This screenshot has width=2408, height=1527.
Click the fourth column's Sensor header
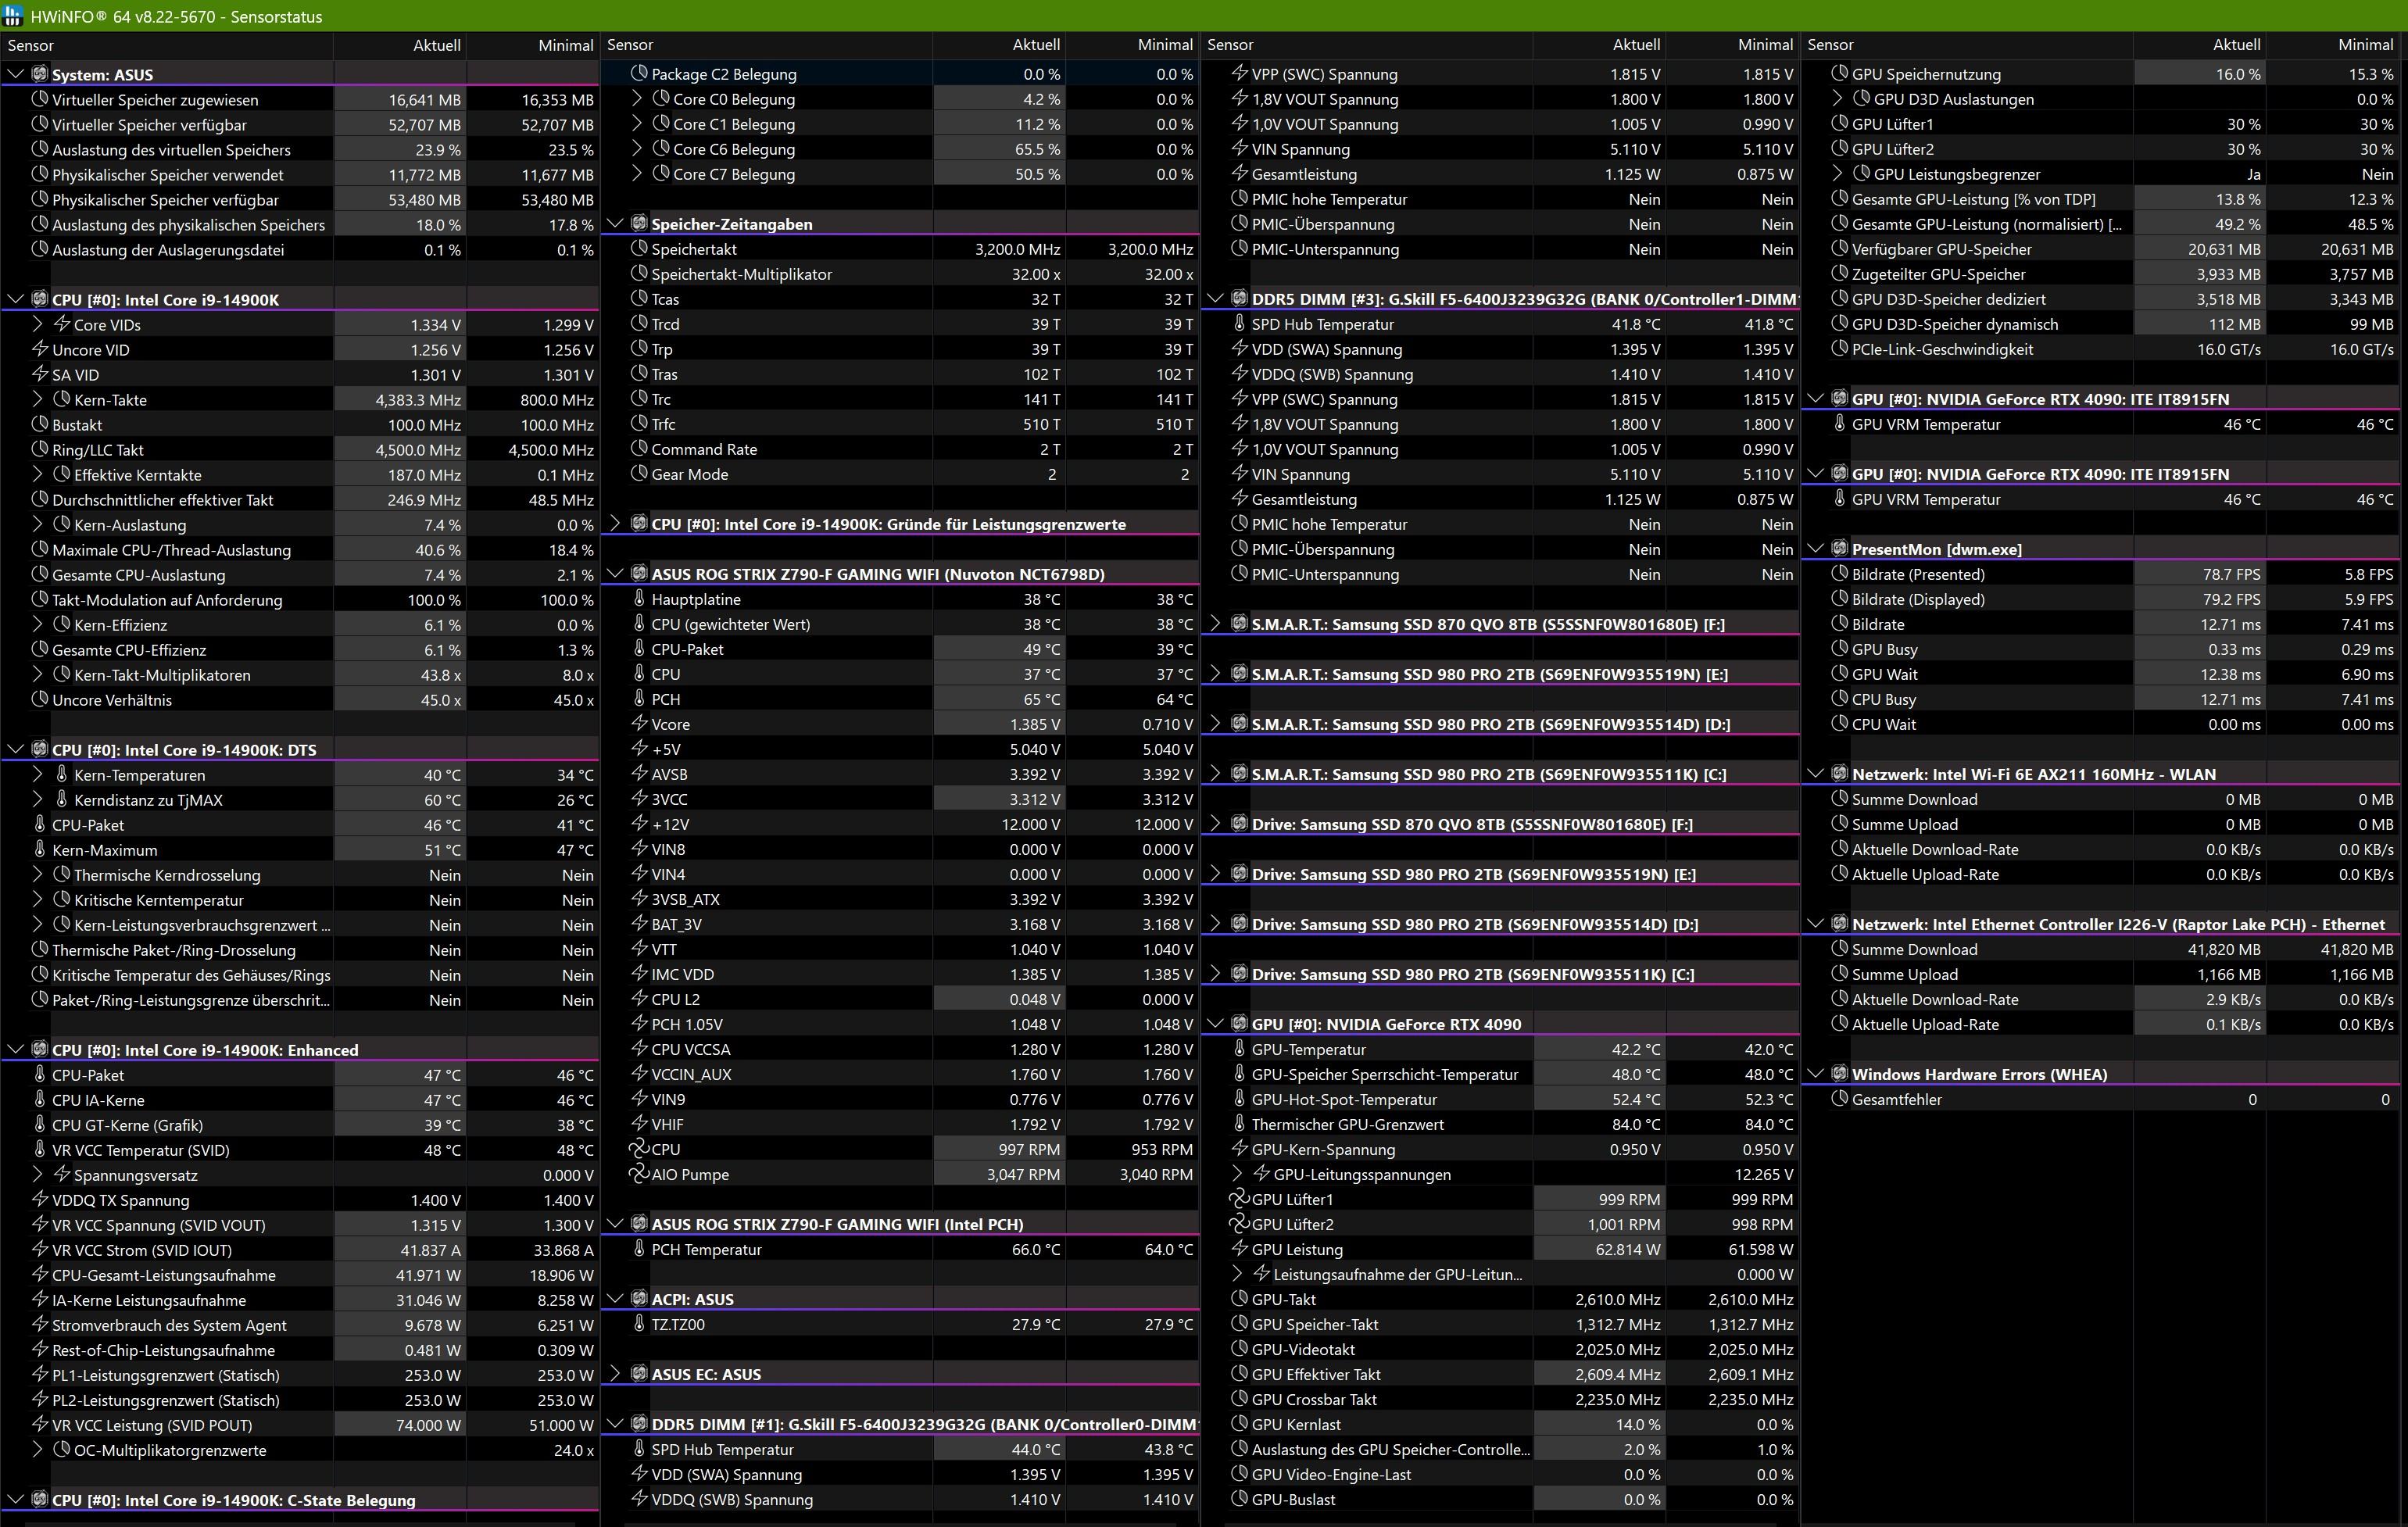click(1967, 45)
